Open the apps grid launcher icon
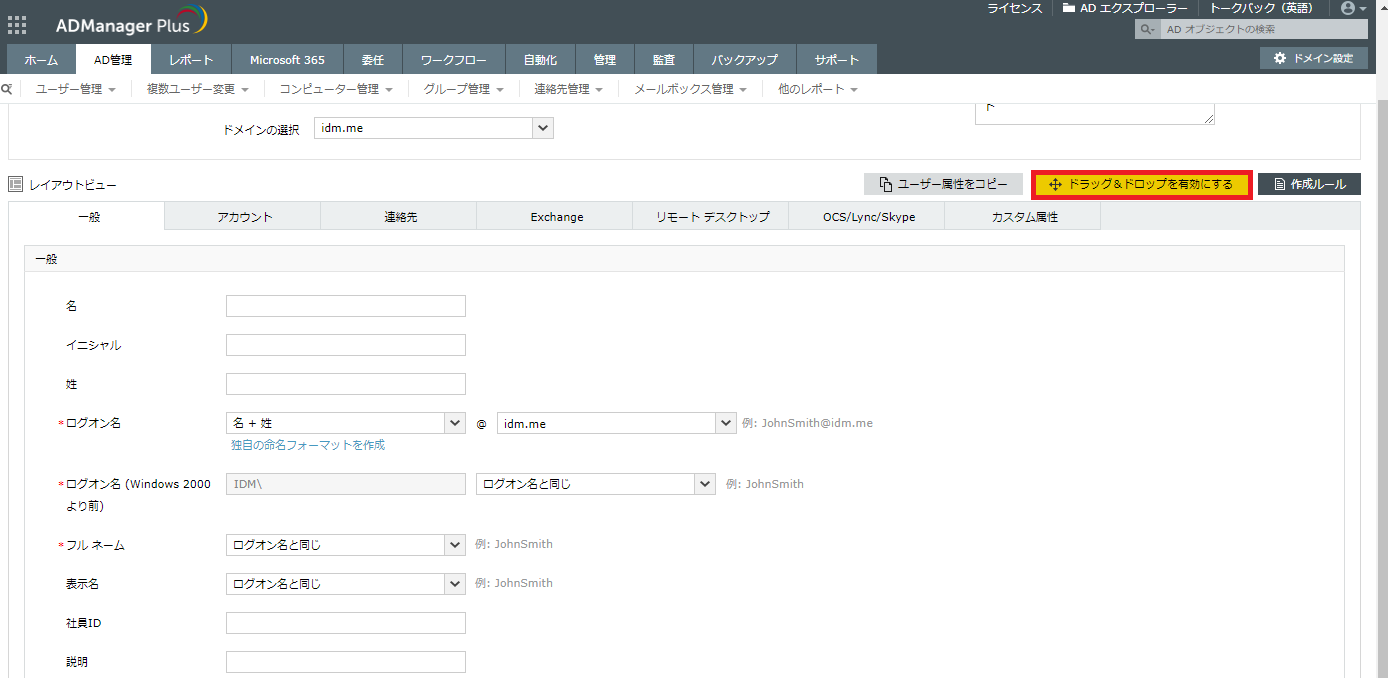1388x678 pixels. click(x=17, y=25)
